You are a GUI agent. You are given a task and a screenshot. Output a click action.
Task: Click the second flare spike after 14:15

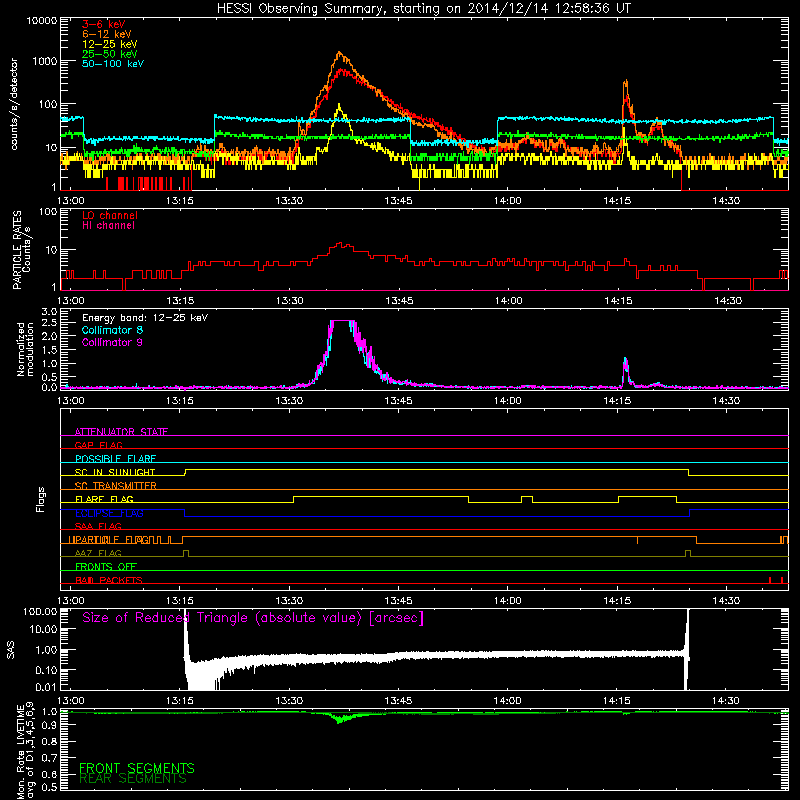click(x=626, y=83)
